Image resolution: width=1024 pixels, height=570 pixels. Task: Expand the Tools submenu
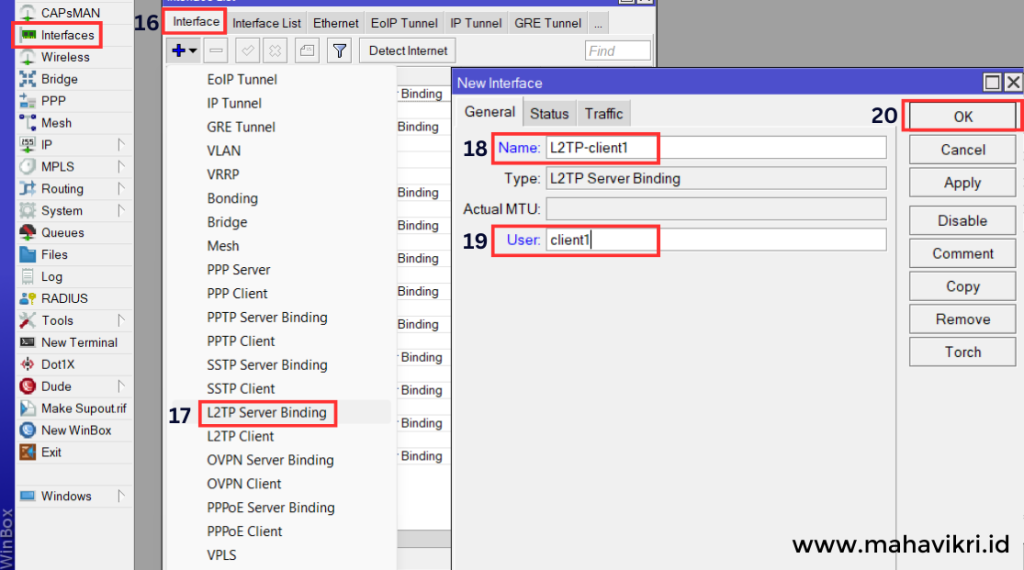tap(121, 321)
